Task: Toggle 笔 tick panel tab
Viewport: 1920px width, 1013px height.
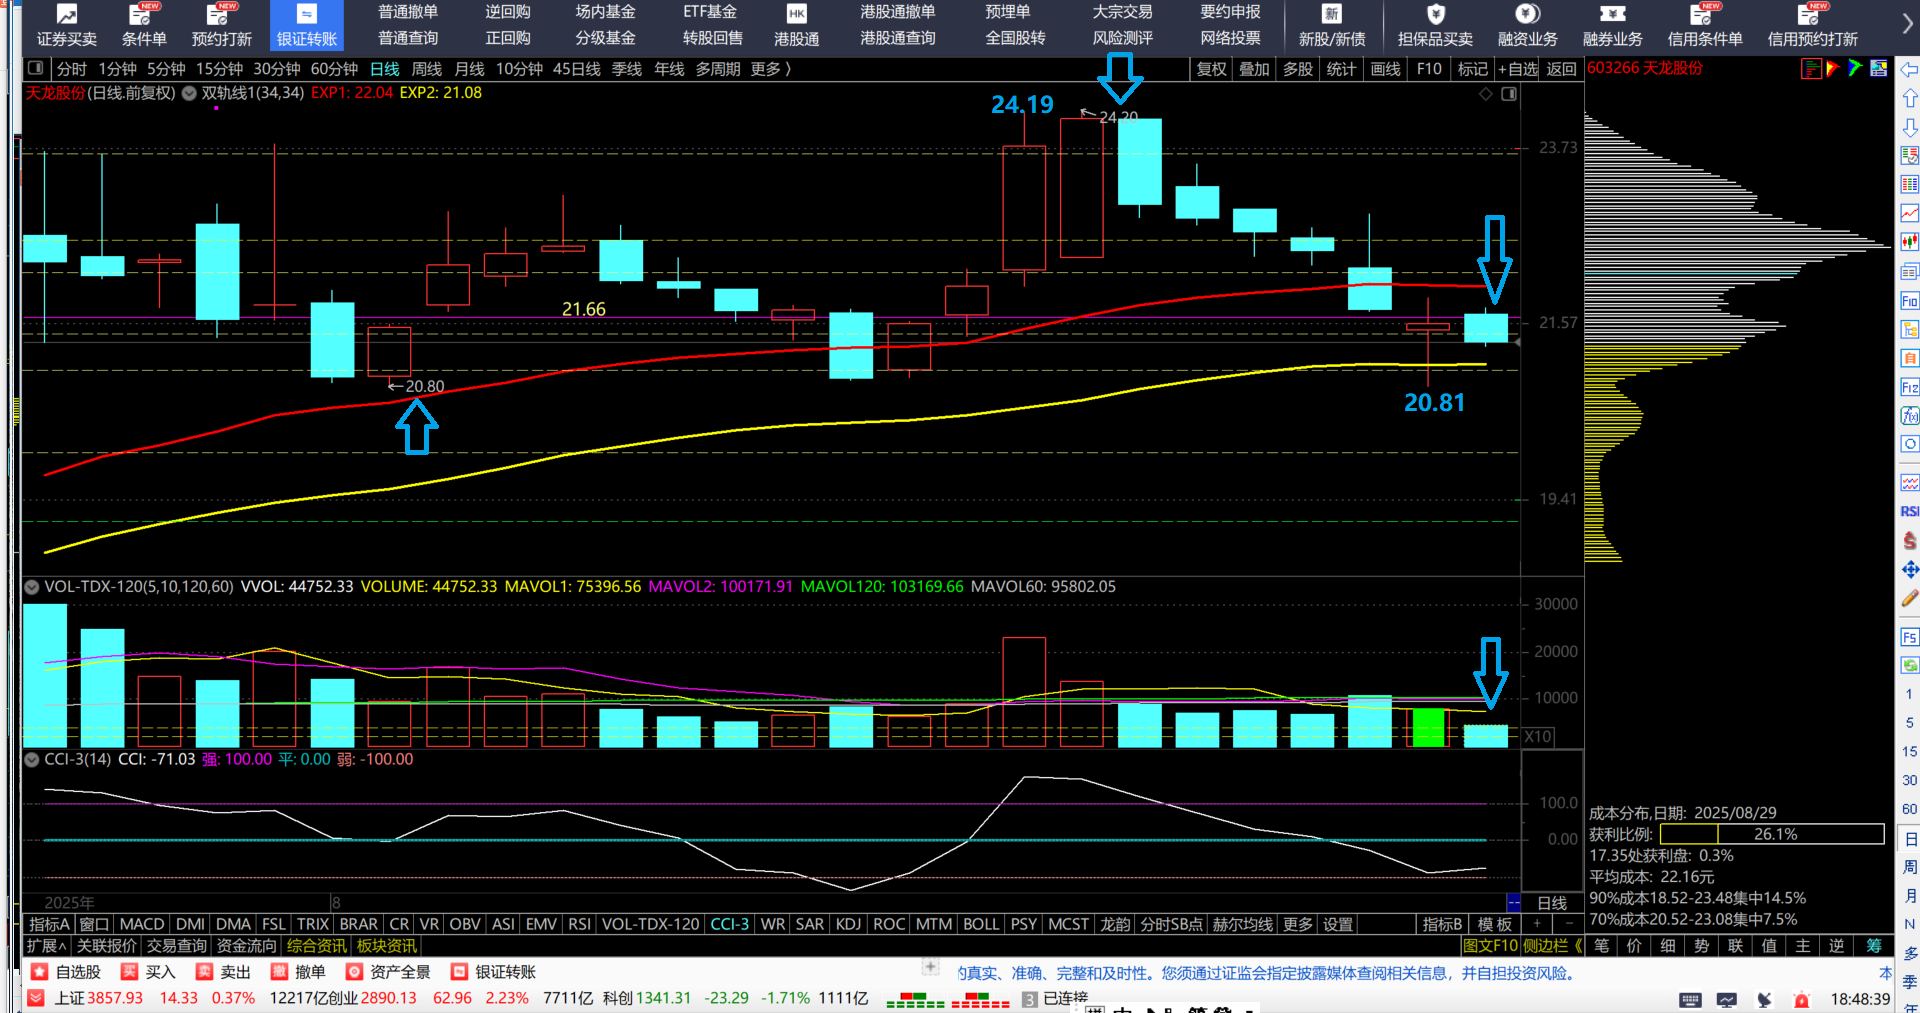Action: coord(1602,945)
